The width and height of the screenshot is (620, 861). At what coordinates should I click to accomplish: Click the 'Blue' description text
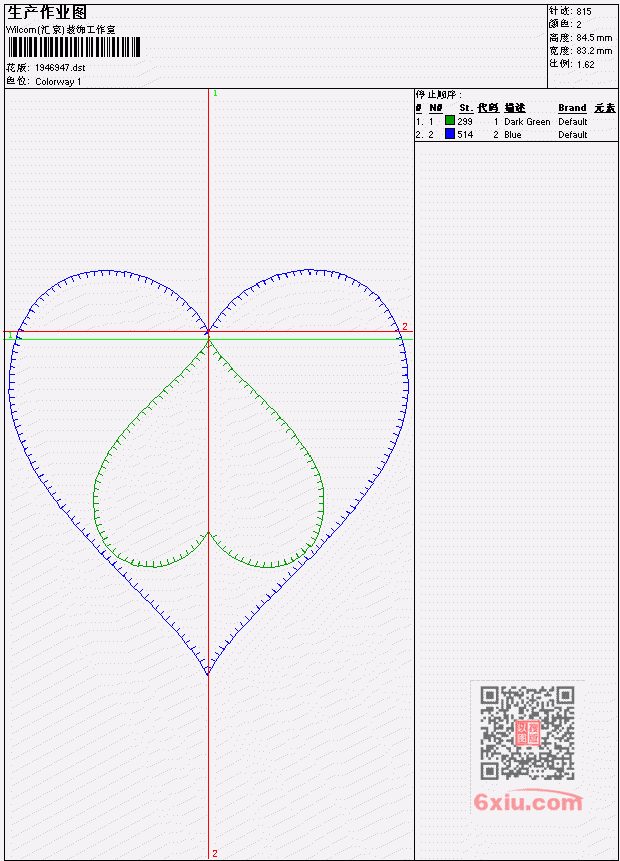[513, 135]
